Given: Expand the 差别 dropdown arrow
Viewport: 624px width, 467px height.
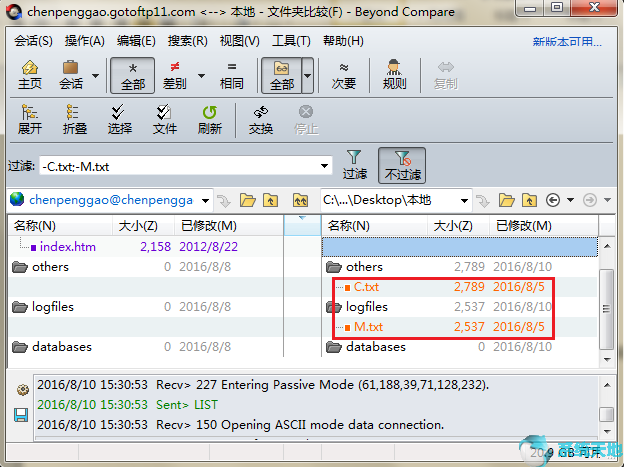Looking at the screenshot, I should click(201, 76).
